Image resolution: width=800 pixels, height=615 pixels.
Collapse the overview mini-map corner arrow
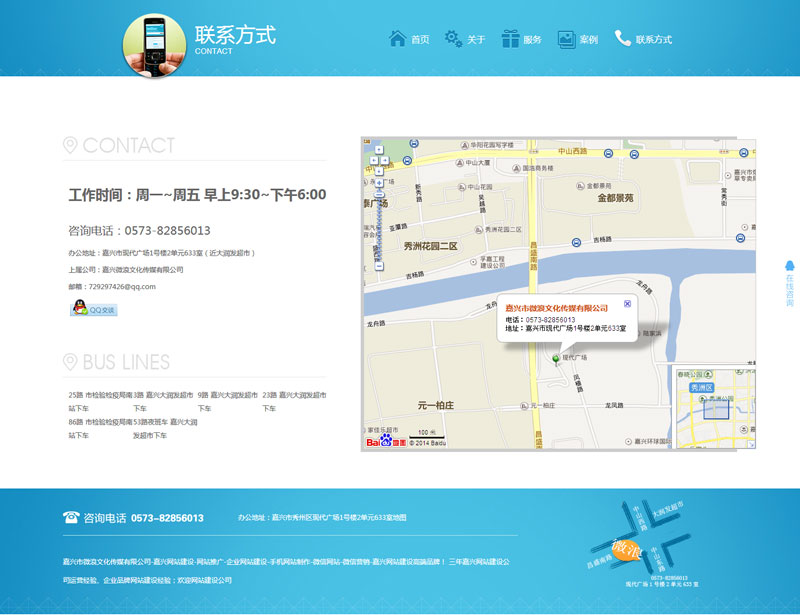point(751,445)
